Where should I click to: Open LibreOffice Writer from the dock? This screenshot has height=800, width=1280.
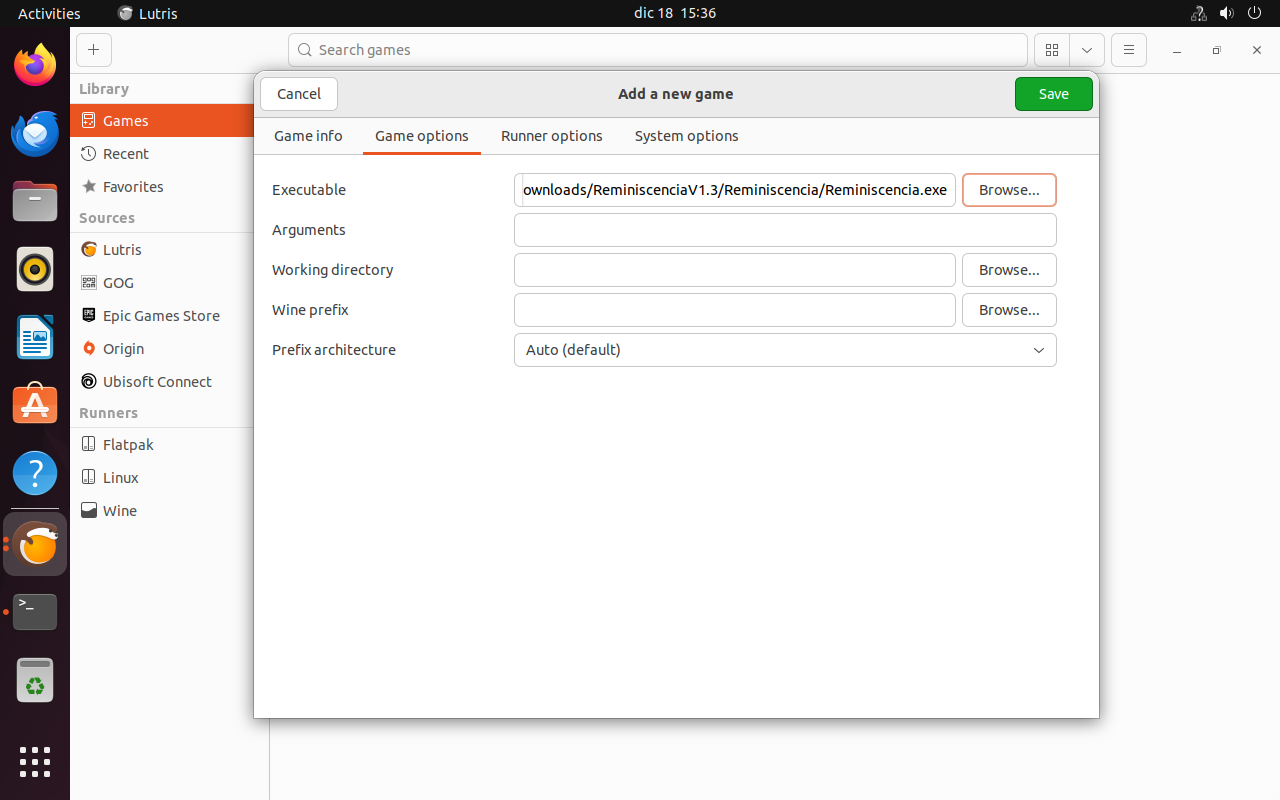click(35, 337)
